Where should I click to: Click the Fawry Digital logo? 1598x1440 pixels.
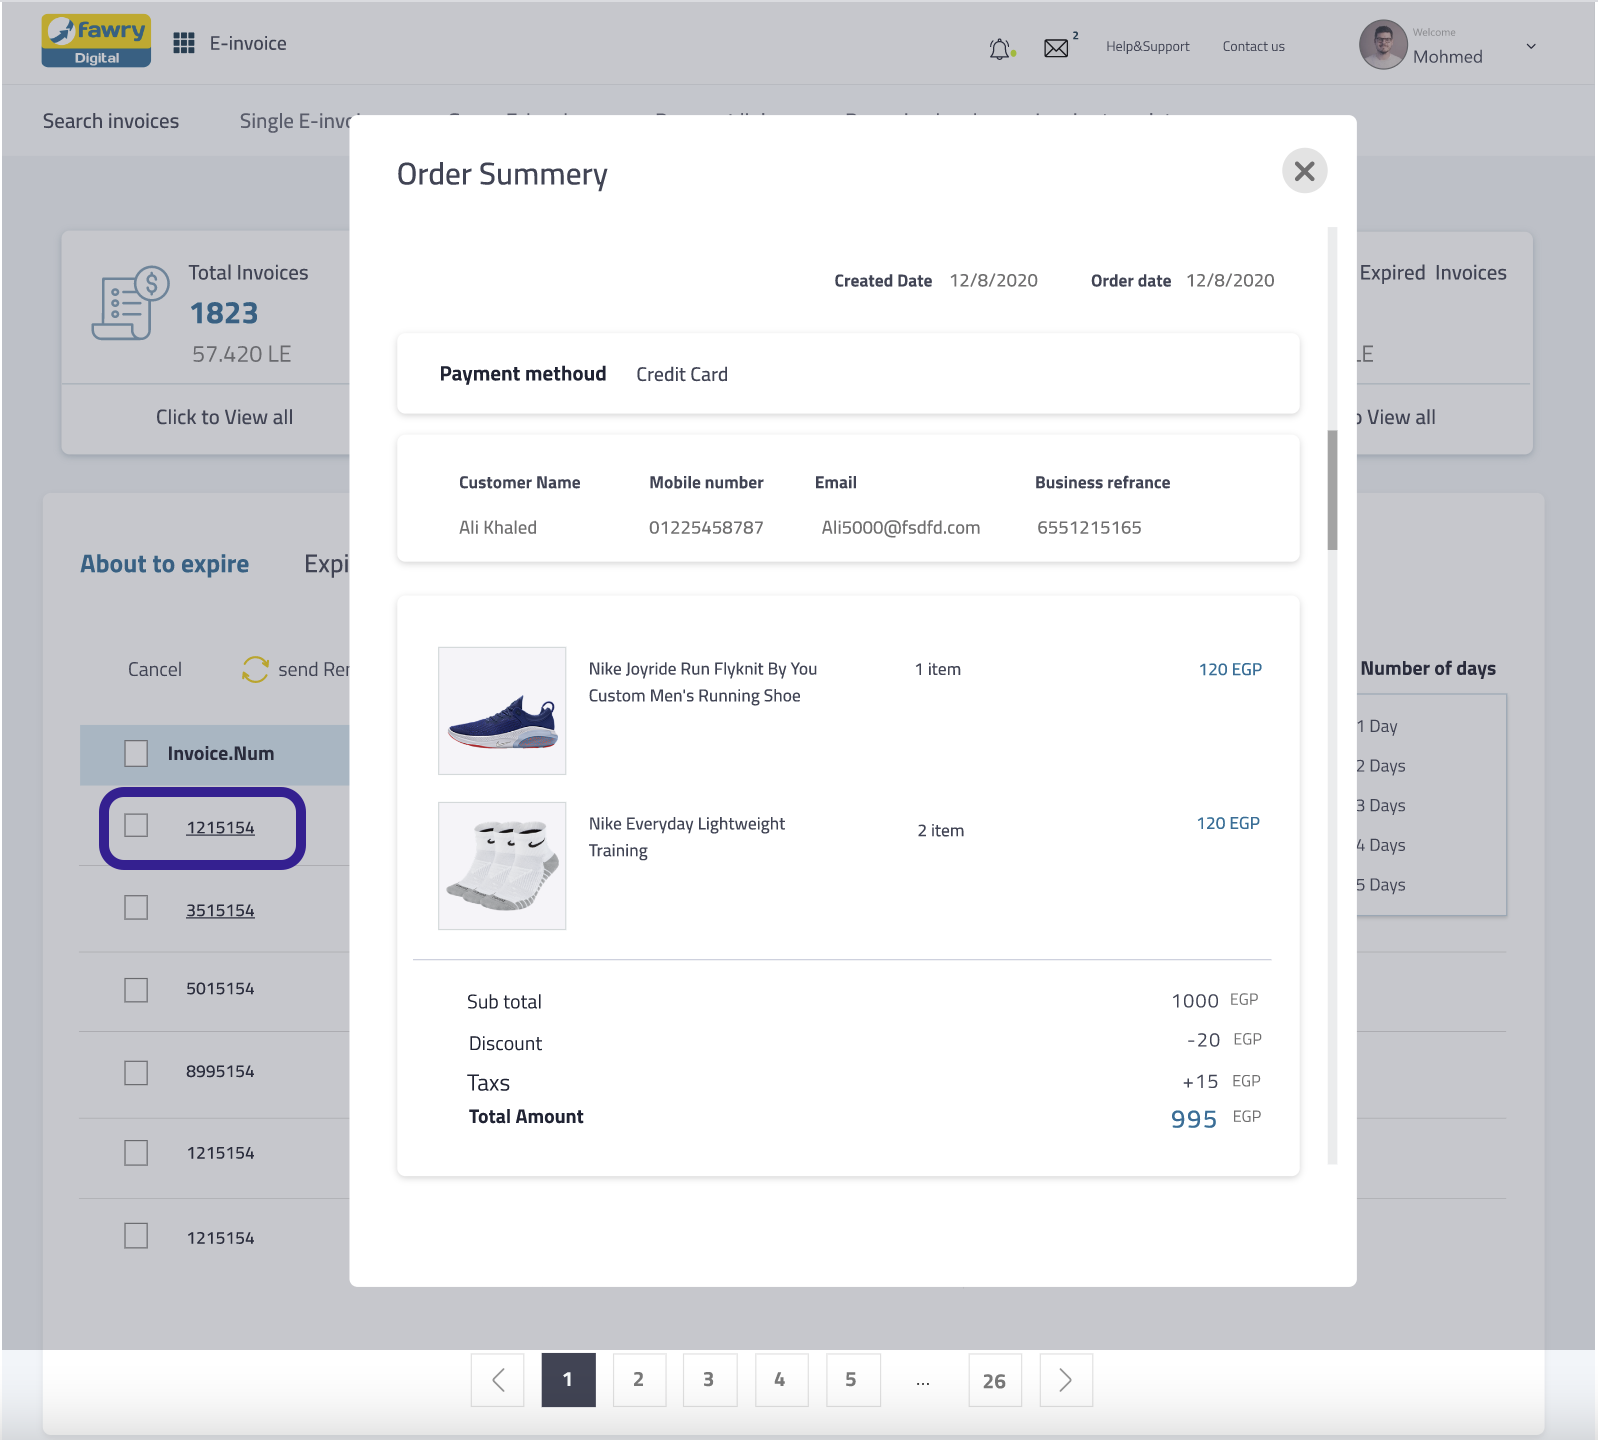[96, 41]
